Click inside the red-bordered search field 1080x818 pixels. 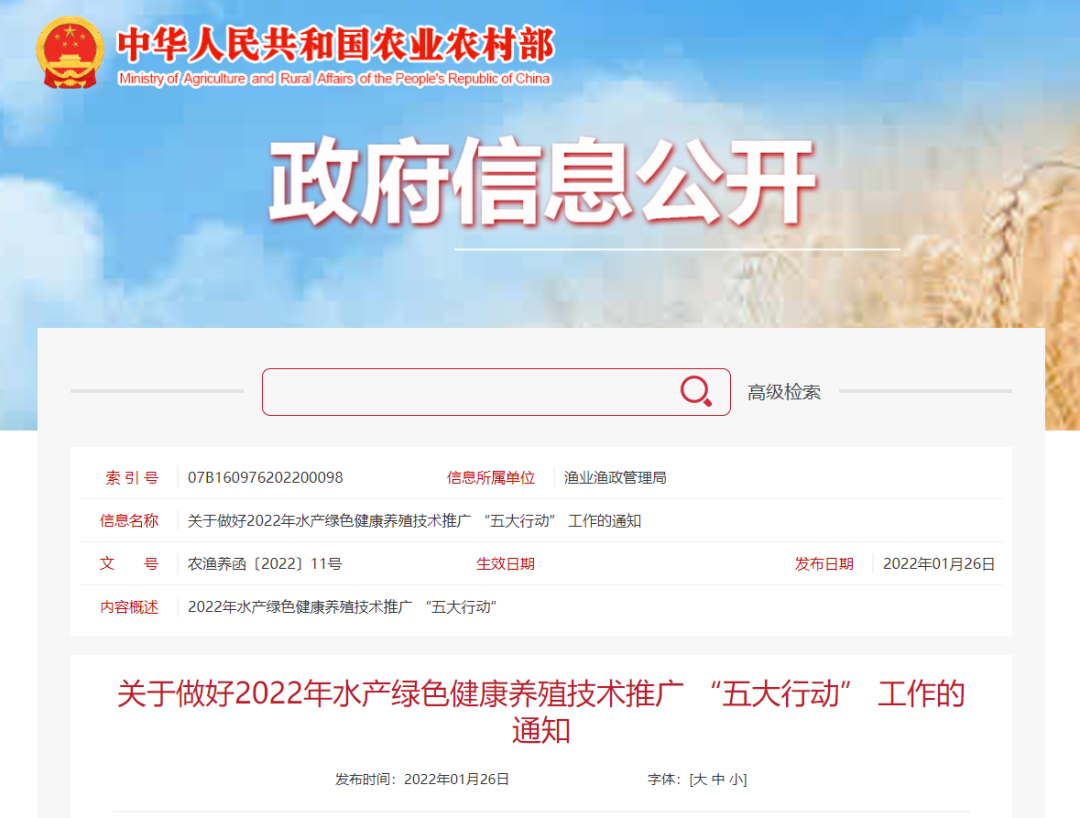[x=496, y=392]
